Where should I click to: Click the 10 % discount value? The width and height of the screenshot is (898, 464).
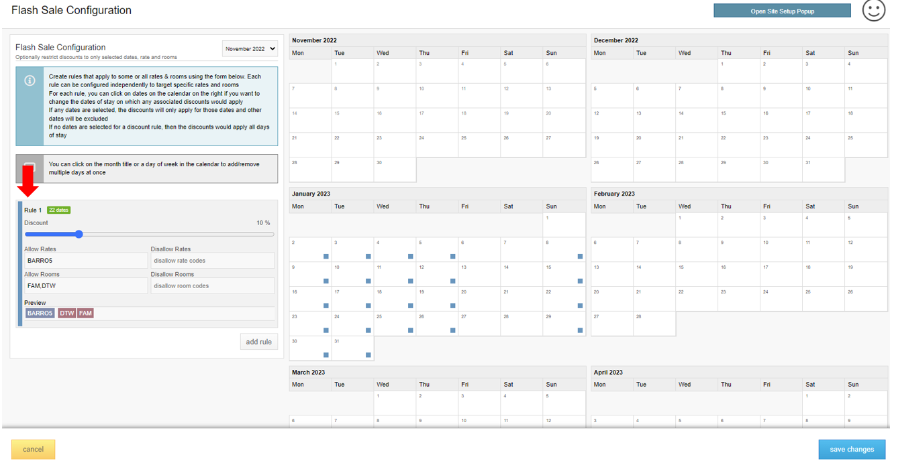pyautogui.click(x=263, y=223)
